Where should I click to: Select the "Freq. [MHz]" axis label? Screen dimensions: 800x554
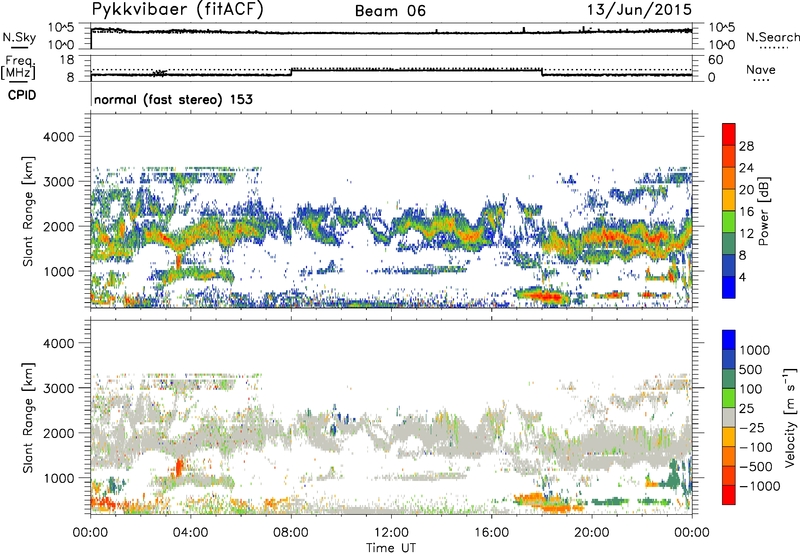19,68
